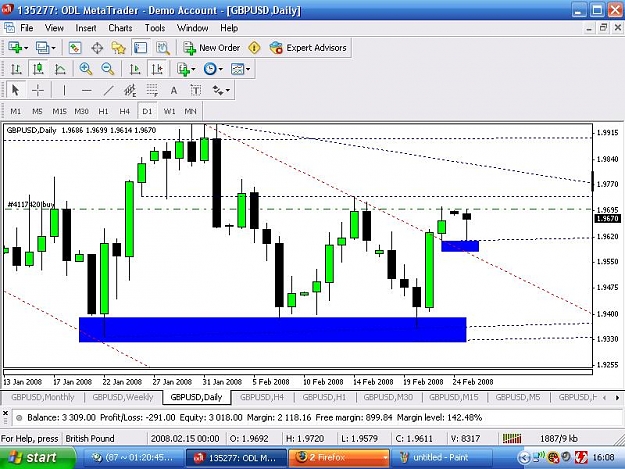Screen dimensions: 625x469
Task: Open the Charts menu
Action: pyautogui.click(x=120, y=28)
